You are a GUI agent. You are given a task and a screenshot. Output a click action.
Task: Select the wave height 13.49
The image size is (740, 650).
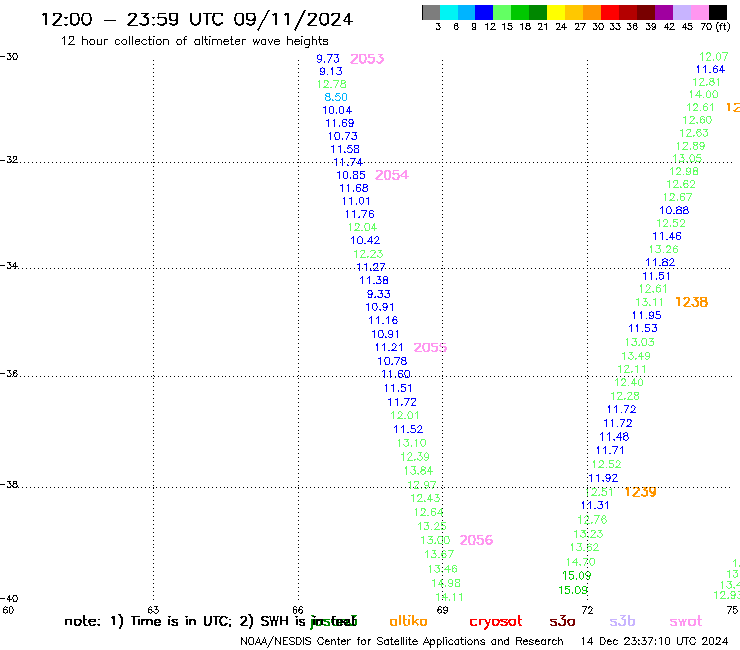click(636, 356)
